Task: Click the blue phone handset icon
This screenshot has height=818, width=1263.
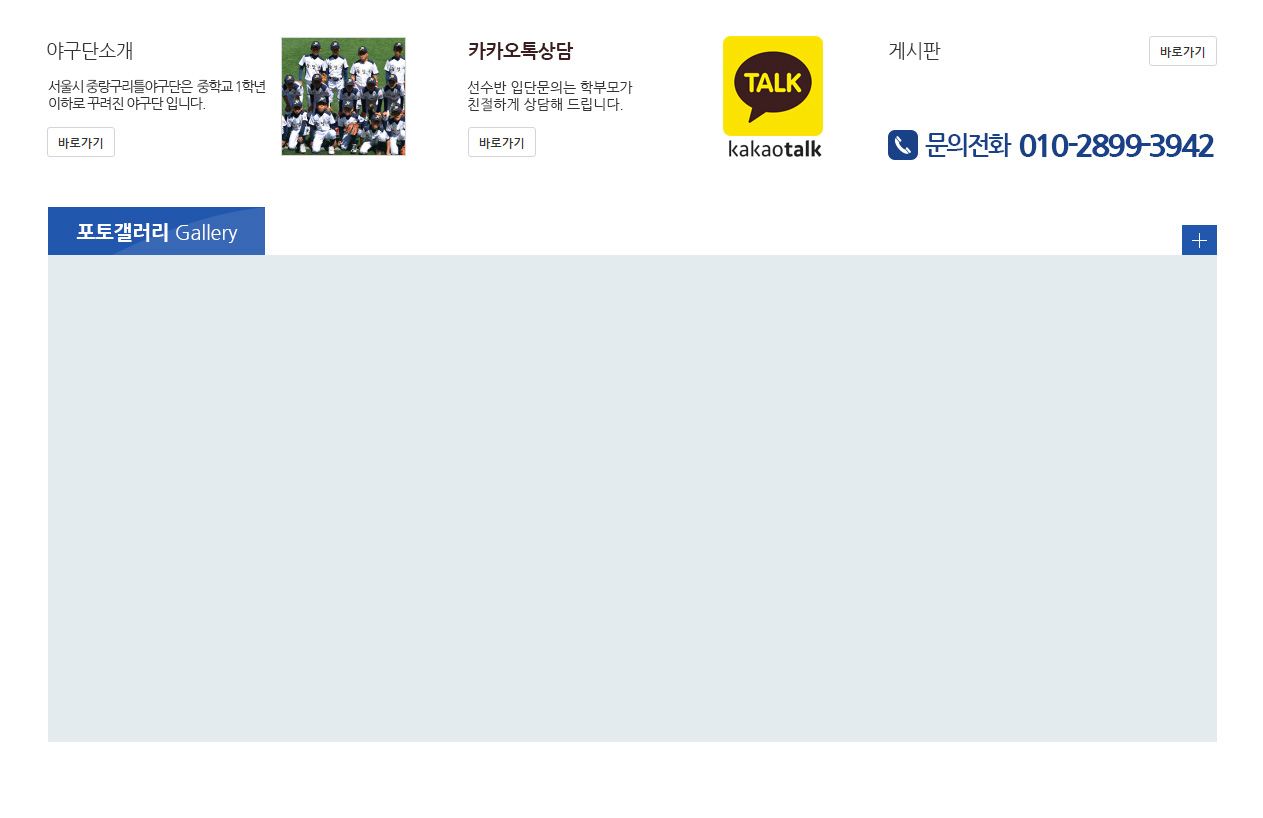Action: pyautogui.click(x=903, y=145)
